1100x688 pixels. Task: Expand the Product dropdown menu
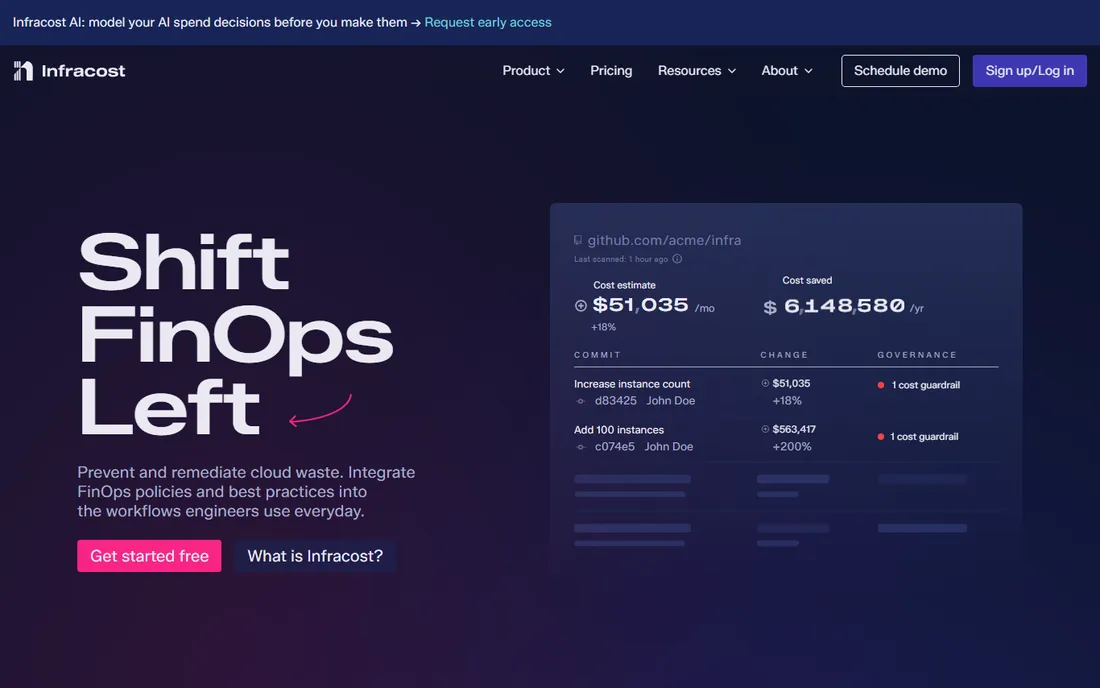tap(533, 71)
